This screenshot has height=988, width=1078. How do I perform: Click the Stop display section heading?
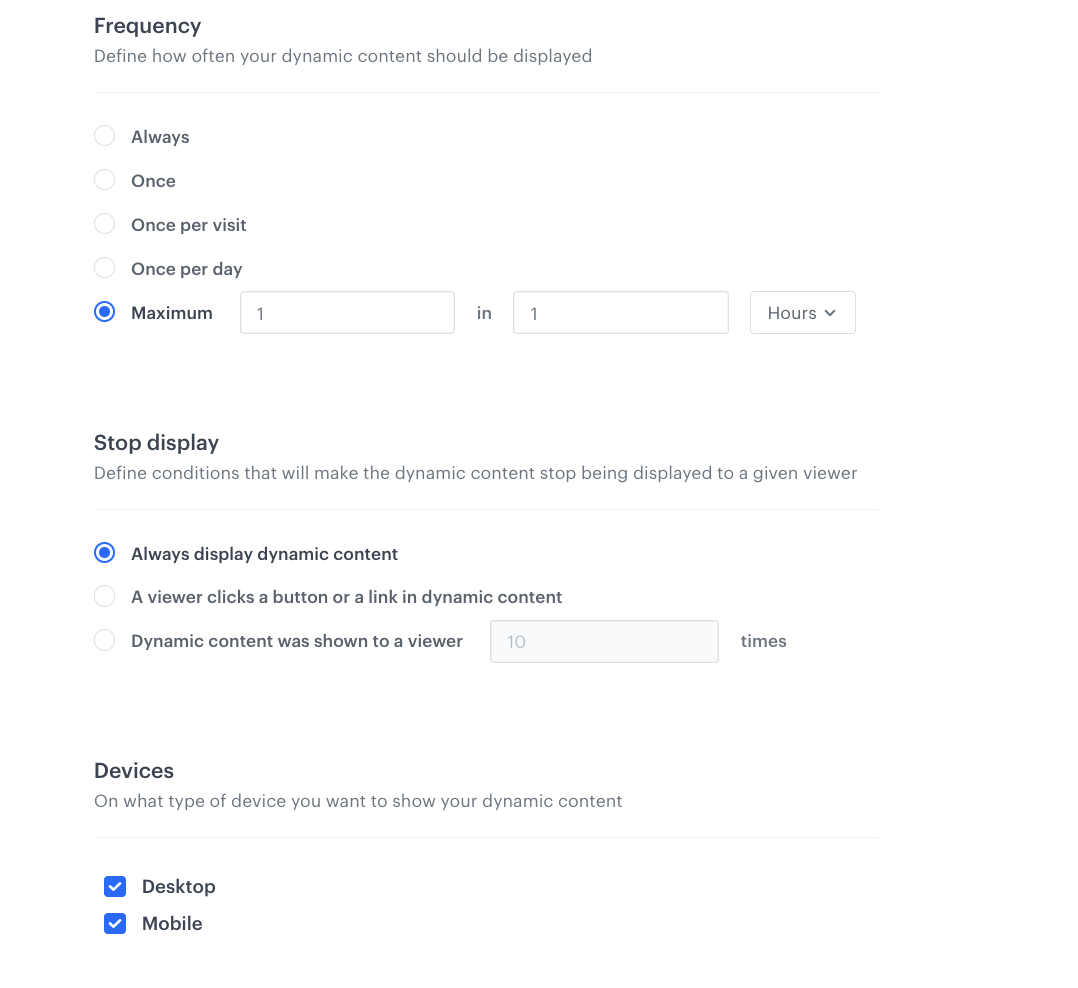(x=156, y=443)
